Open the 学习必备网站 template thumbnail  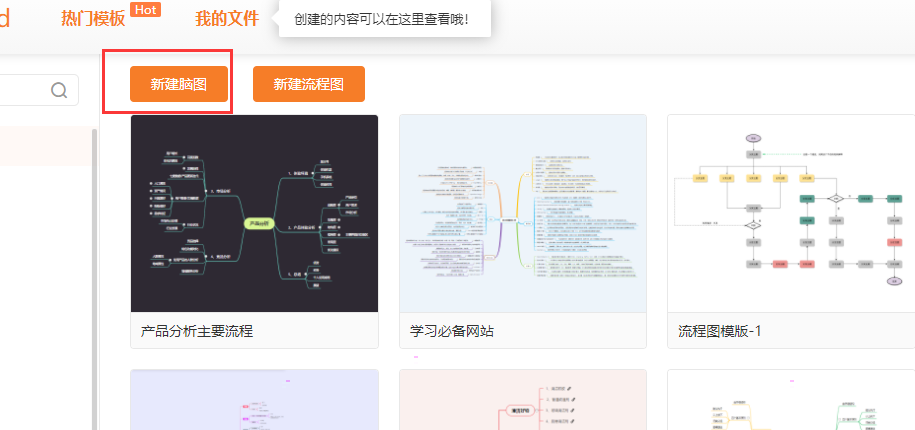tap(522, 213)
